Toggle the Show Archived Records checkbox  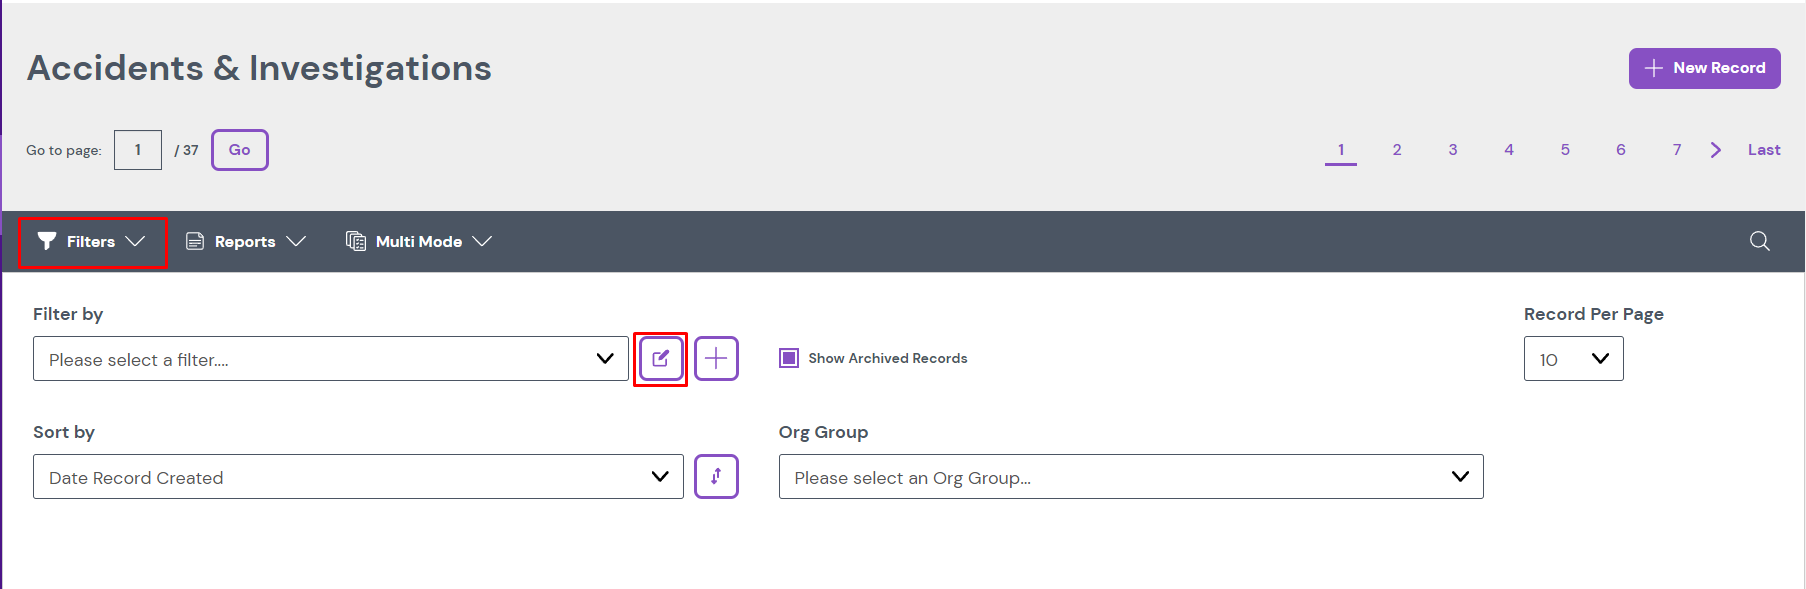(x=789, y=358)
